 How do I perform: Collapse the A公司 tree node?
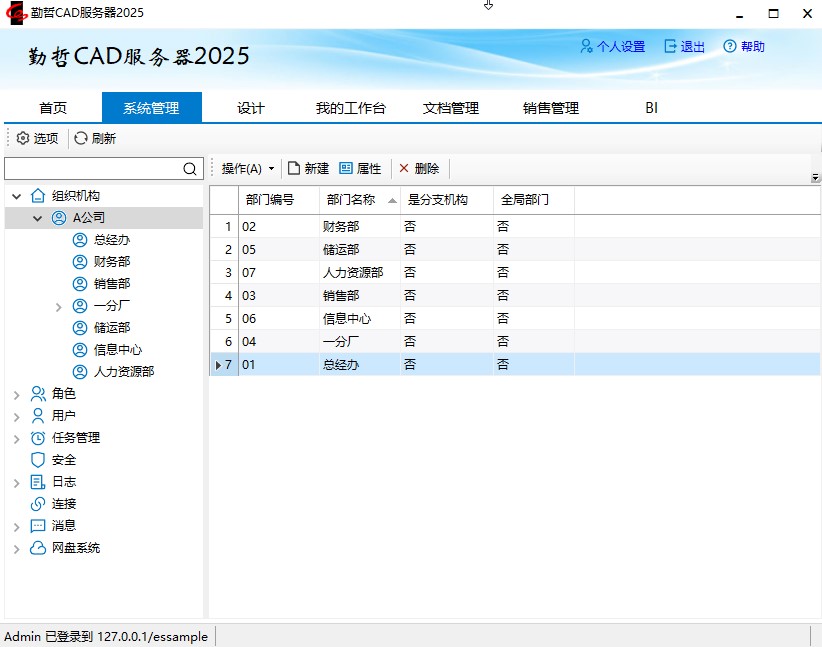[x=37, y=218]
